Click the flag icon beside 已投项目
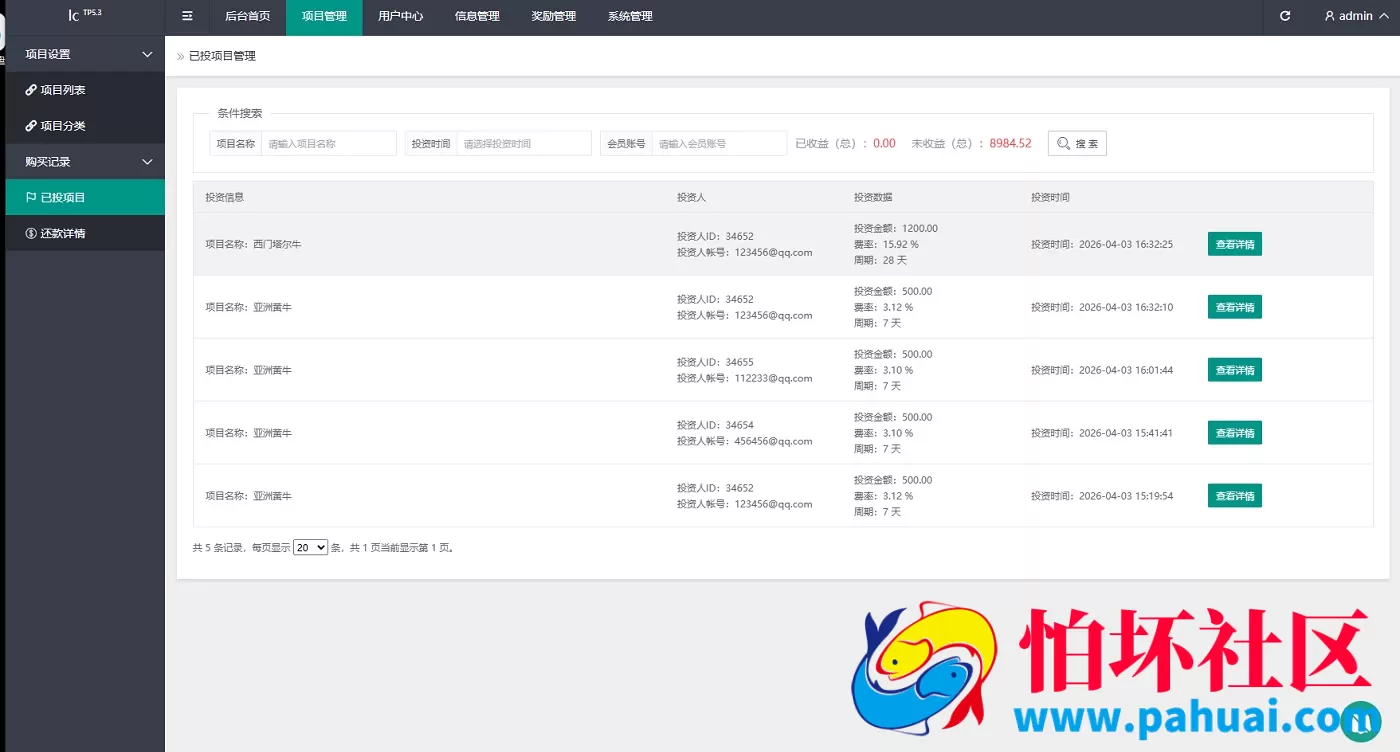This screenshot has height=752, width=1400. (31, 197)
